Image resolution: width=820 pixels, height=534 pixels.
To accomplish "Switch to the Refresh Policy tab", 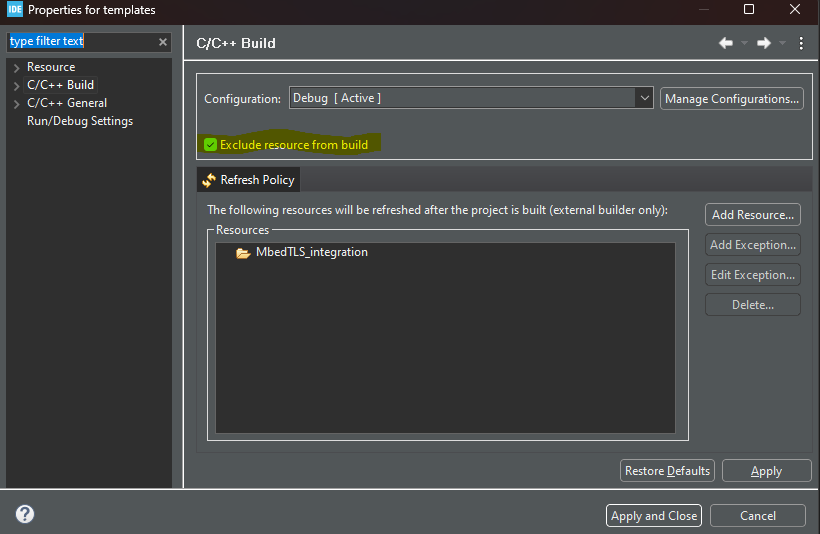I will pos(257,180).
